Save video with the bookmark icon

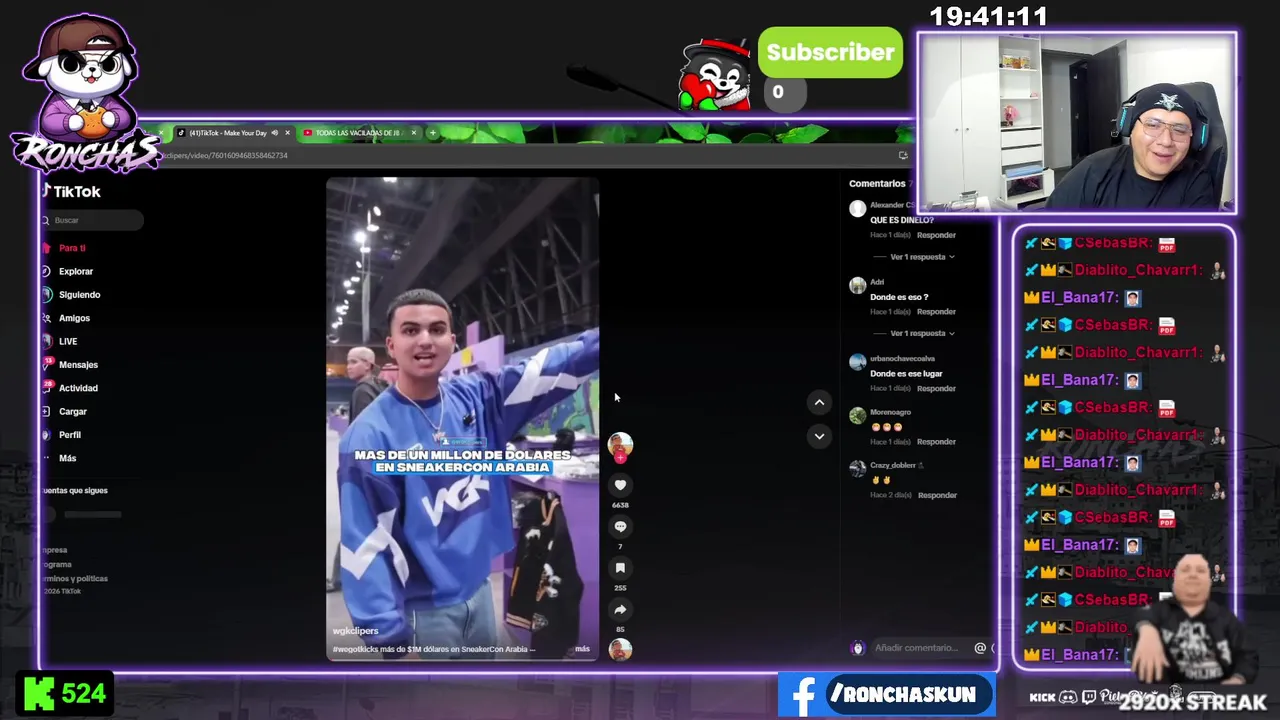(620, 568)
